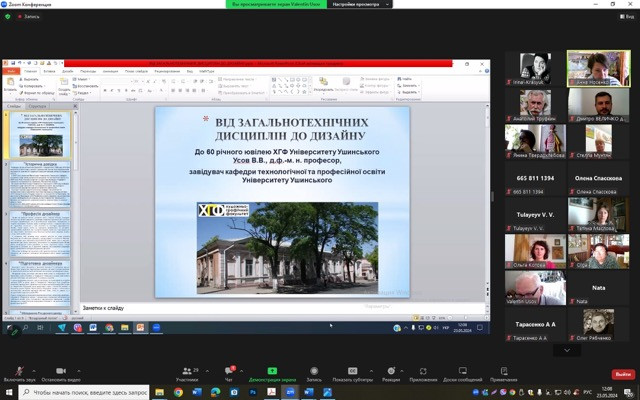Select Anna's highlighted video thumbnail
This screenshot has width=640, height=400.
pyautogui.click(x=598, y=69)
